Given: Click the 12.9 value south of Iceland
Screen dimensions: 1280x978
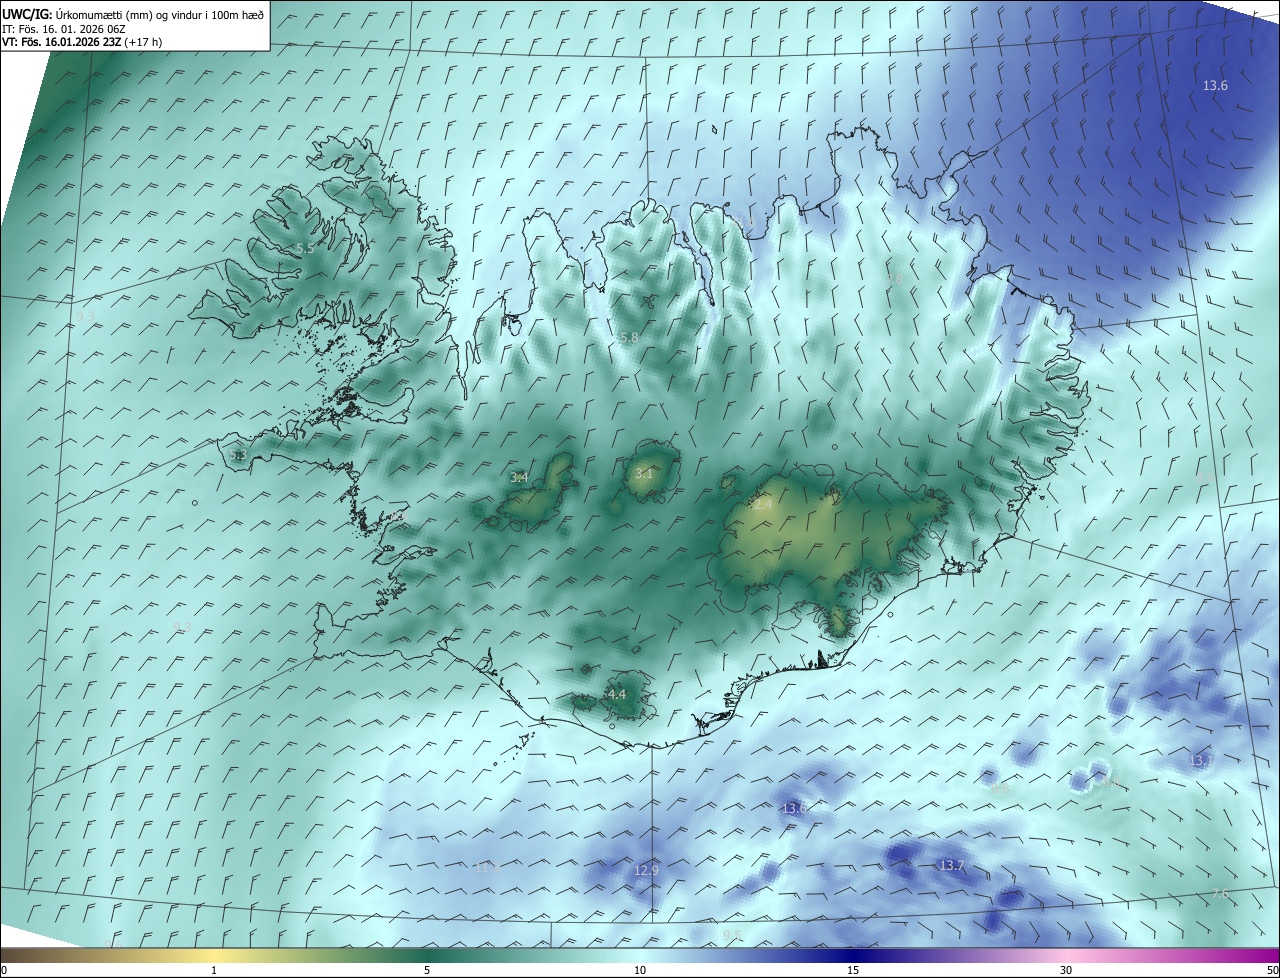Looking at the screenshot, I should point(647,871).
